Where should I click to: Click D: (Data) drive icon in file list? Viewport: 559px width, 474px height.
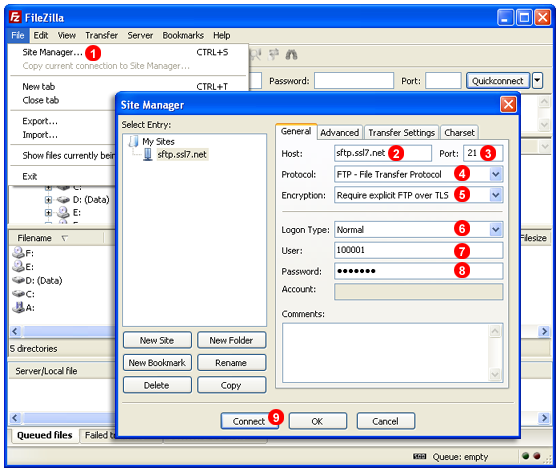[18, 280]
